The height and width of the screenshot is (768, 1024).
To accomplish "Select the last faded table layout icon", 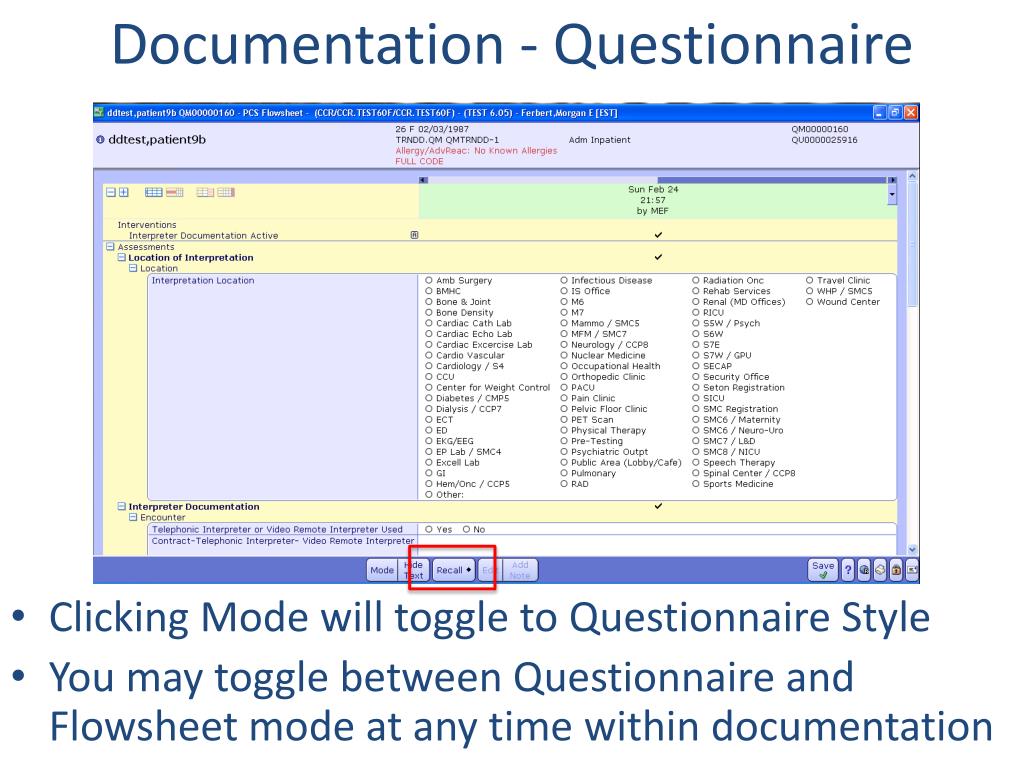I will click(x=226, y=192).
